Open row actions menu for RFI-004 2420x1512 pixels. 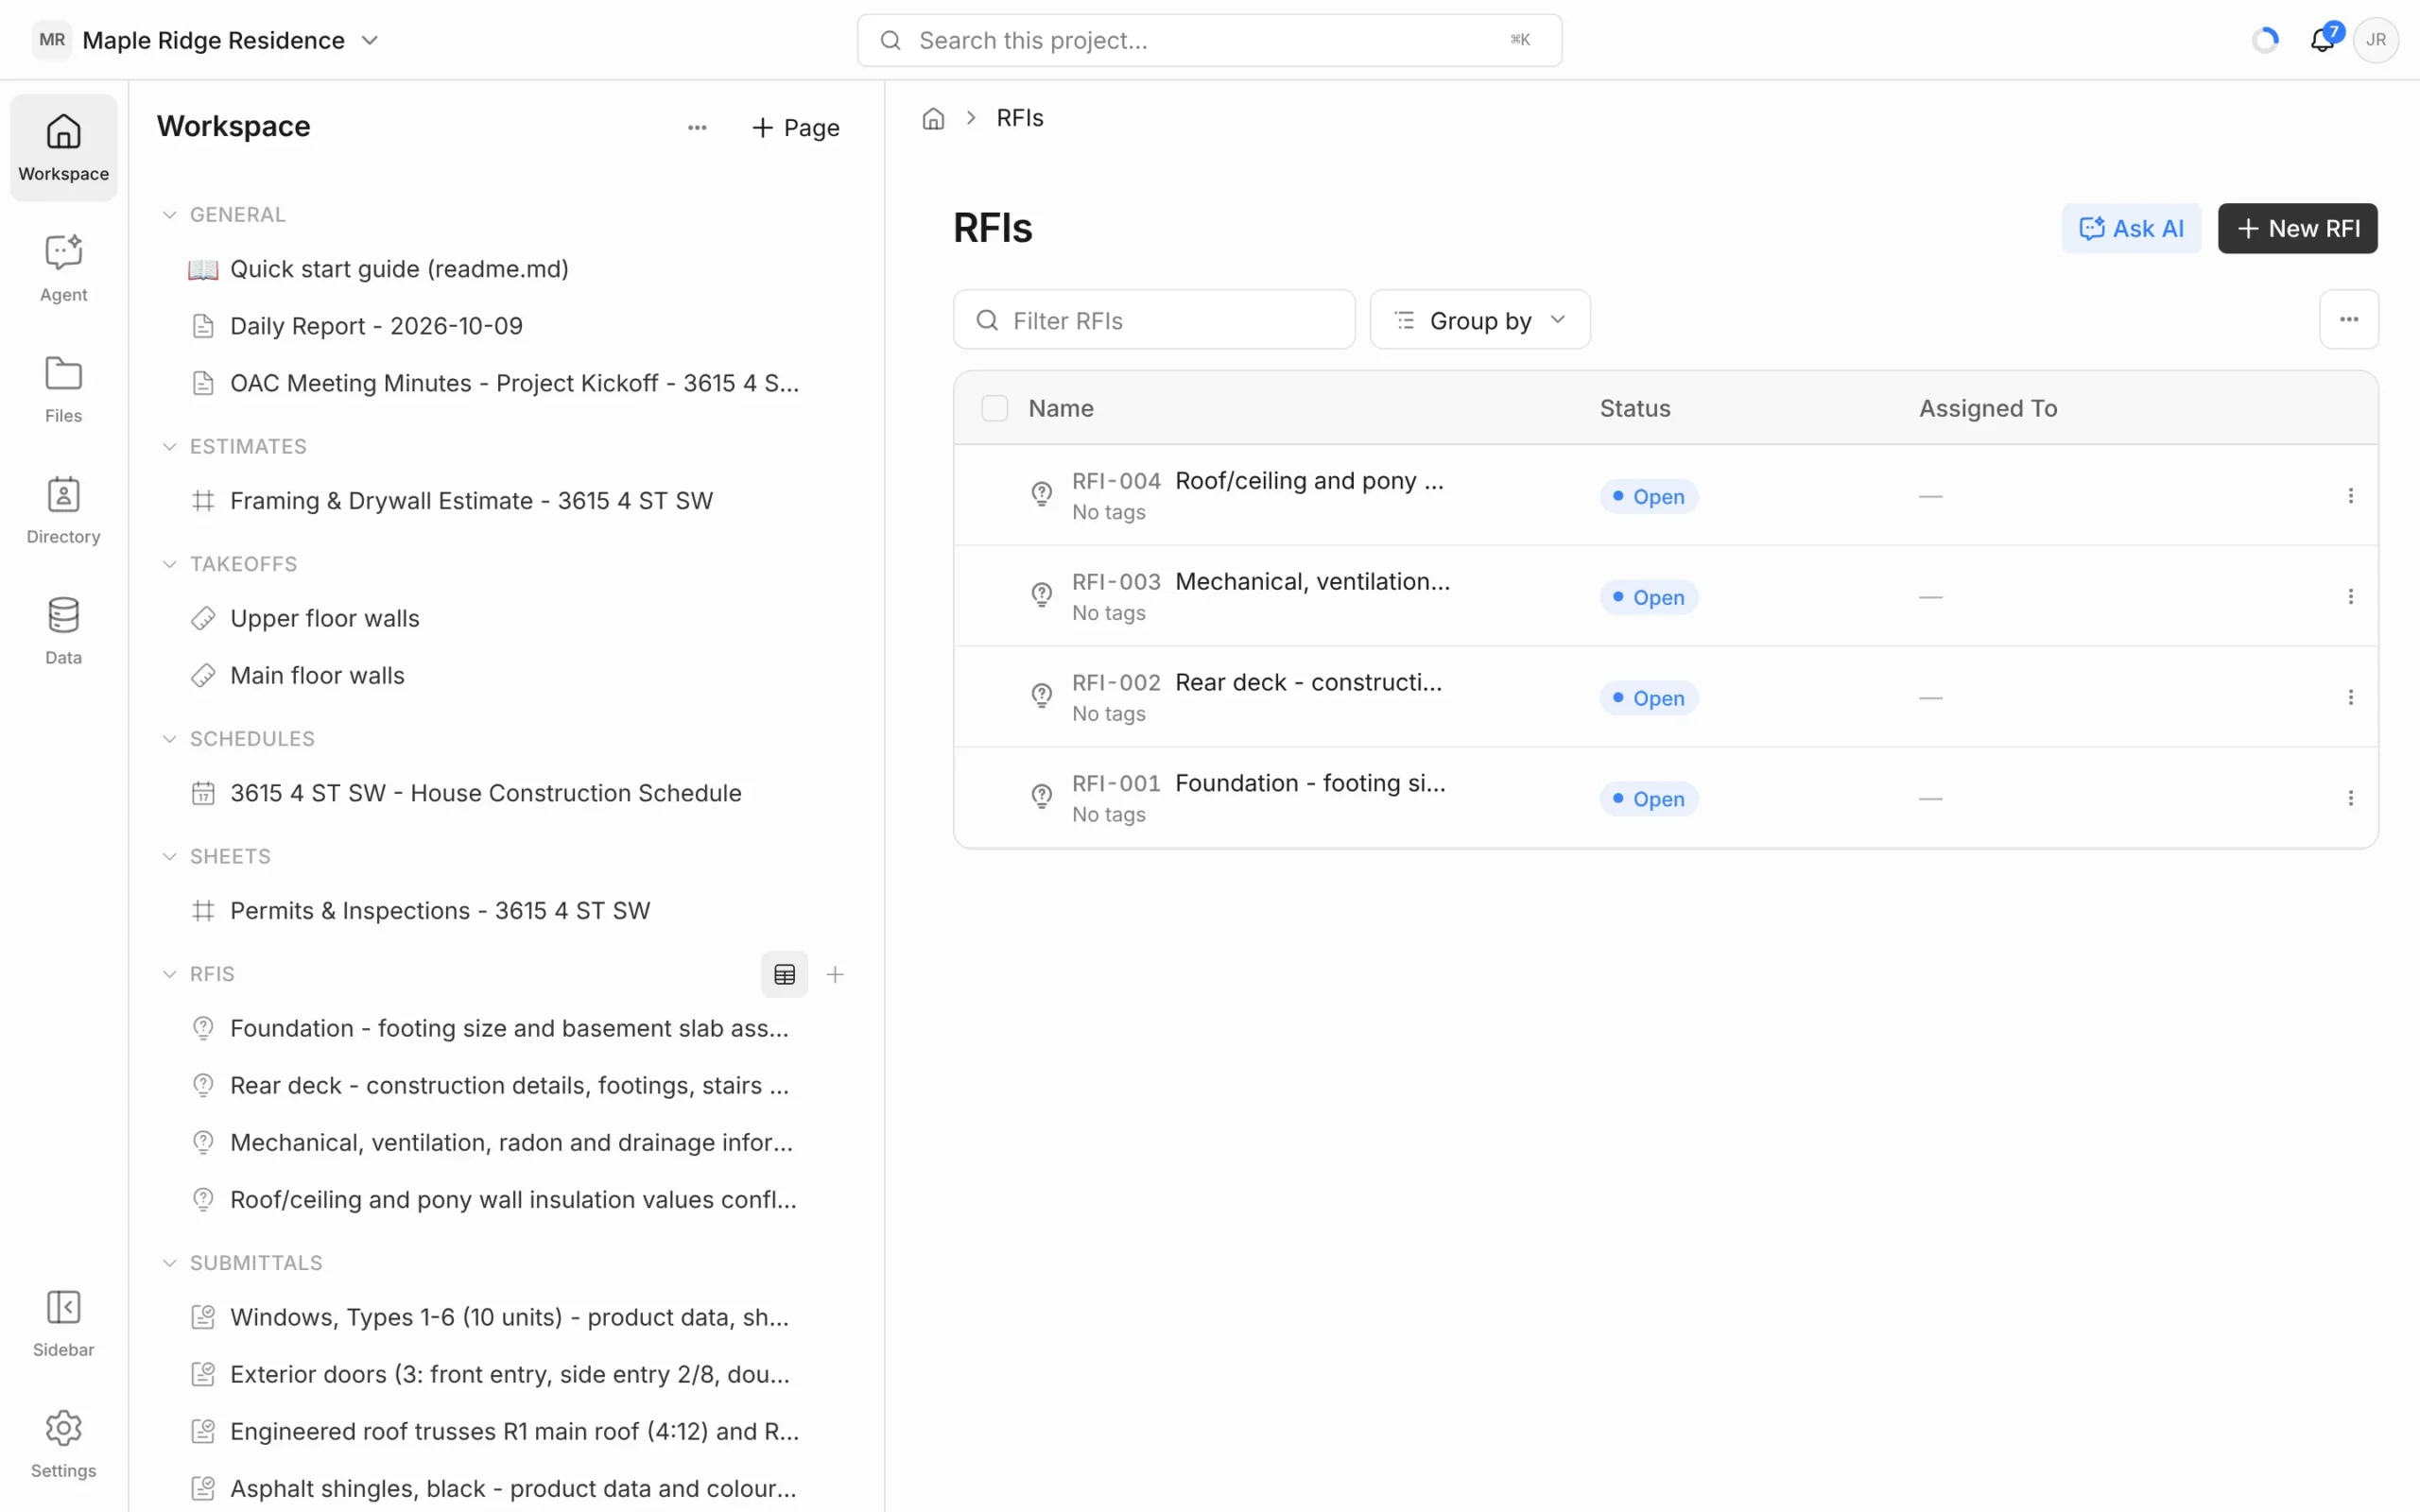point(2350,496)
